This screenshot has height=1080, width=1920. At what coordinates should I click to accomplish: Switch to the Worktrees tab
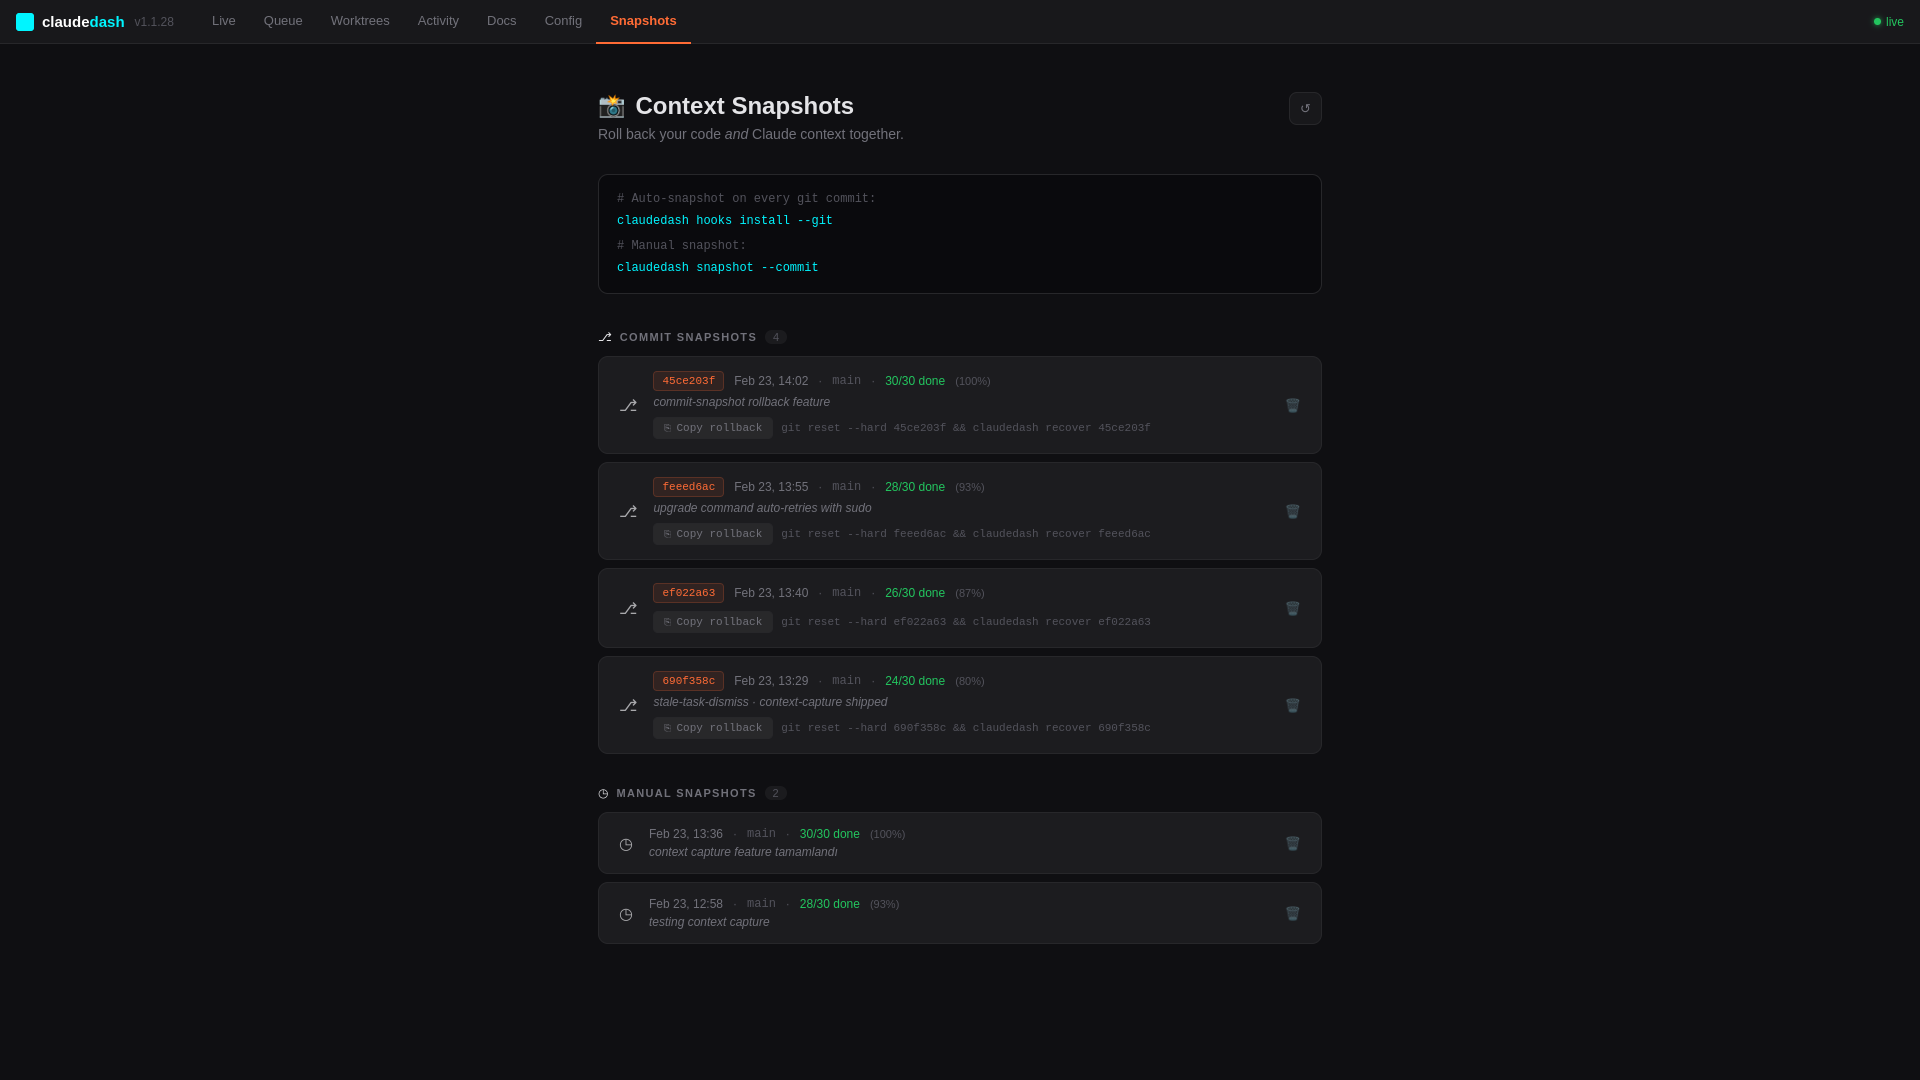360,21
